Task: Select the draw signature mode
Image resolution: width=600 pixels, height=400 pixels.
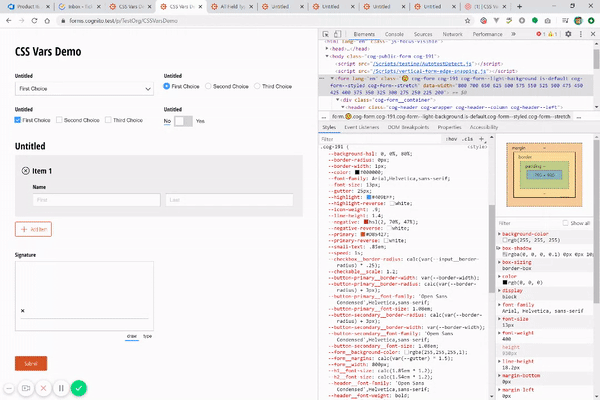Action: [x=132, y=336]
